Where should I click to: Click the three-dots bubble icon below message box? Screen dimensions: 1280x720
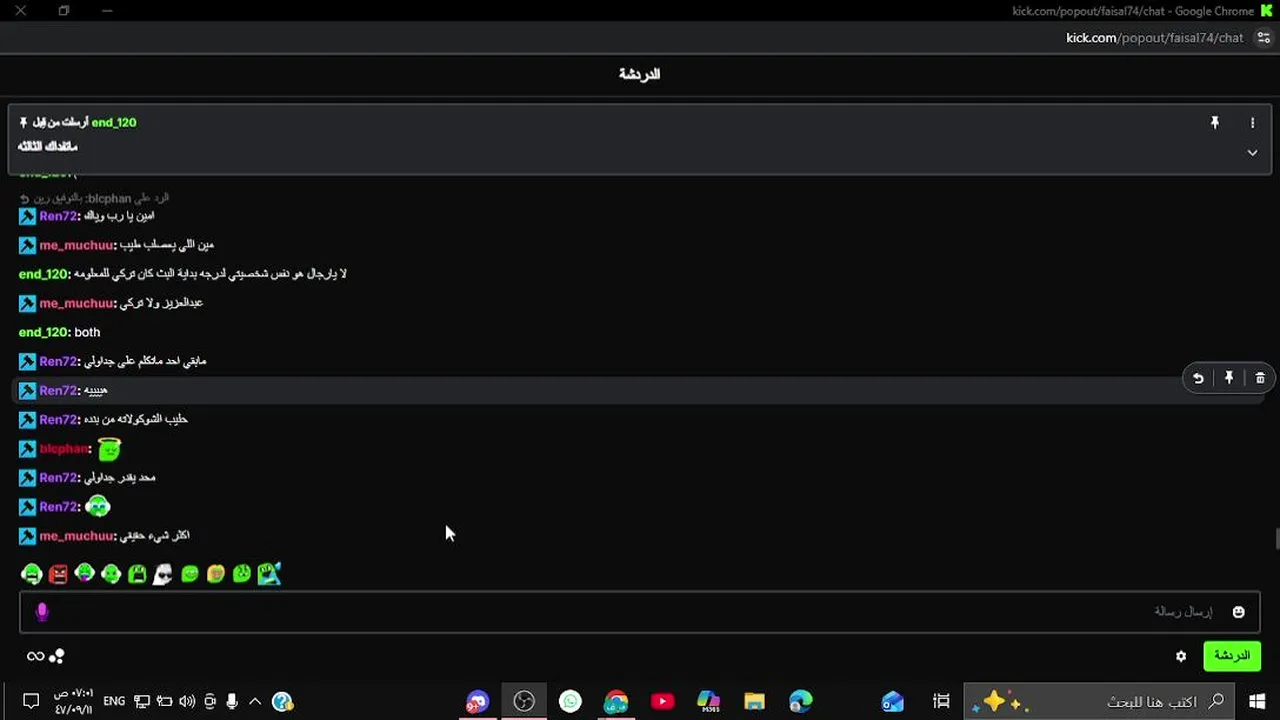(x=57, y=657)
